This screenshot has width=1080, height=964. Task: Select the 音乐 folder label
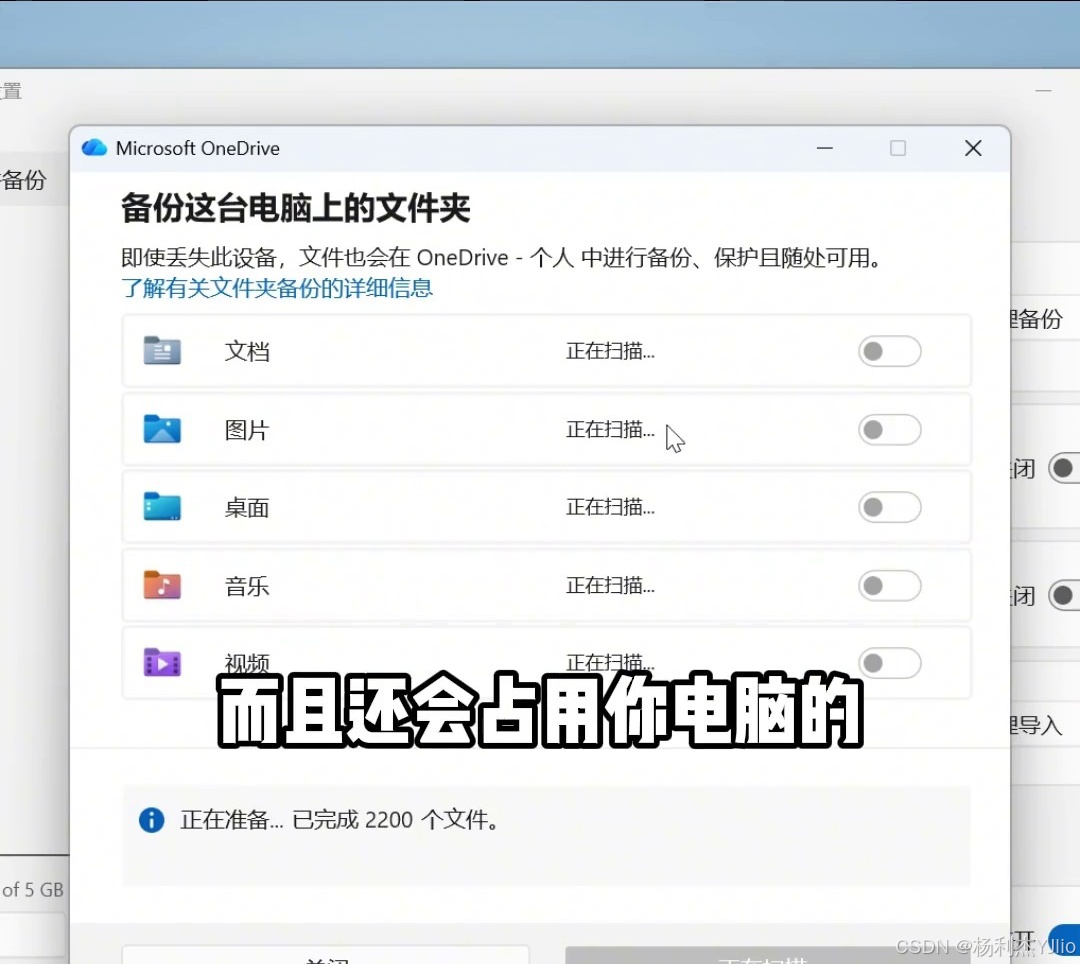click(x=247, y=587)
